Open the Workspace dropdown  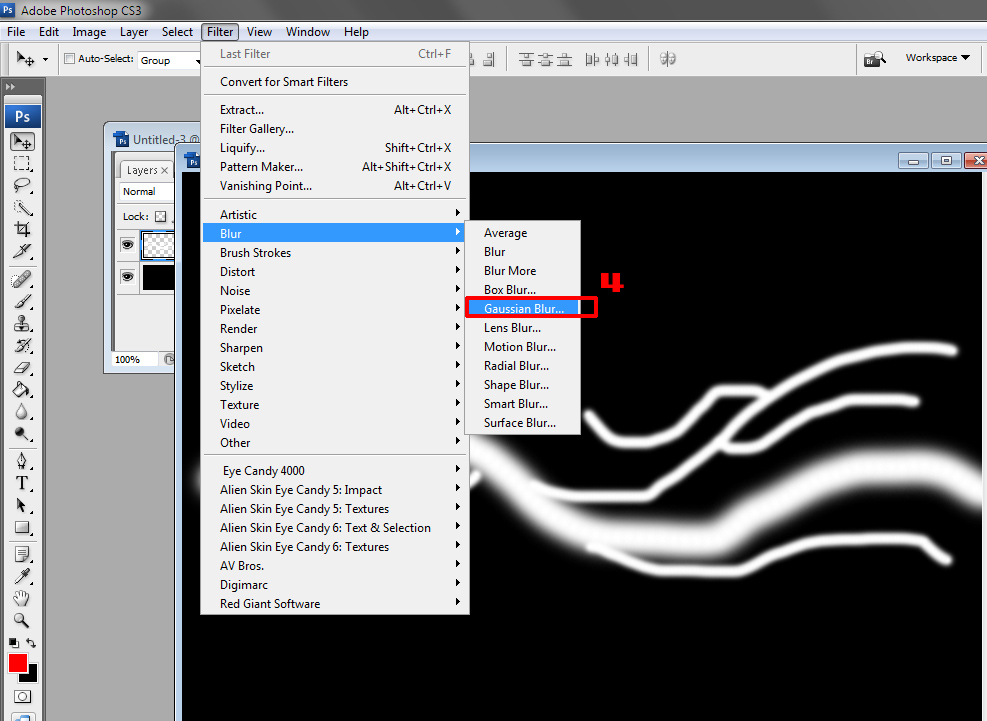pos(937,57)
